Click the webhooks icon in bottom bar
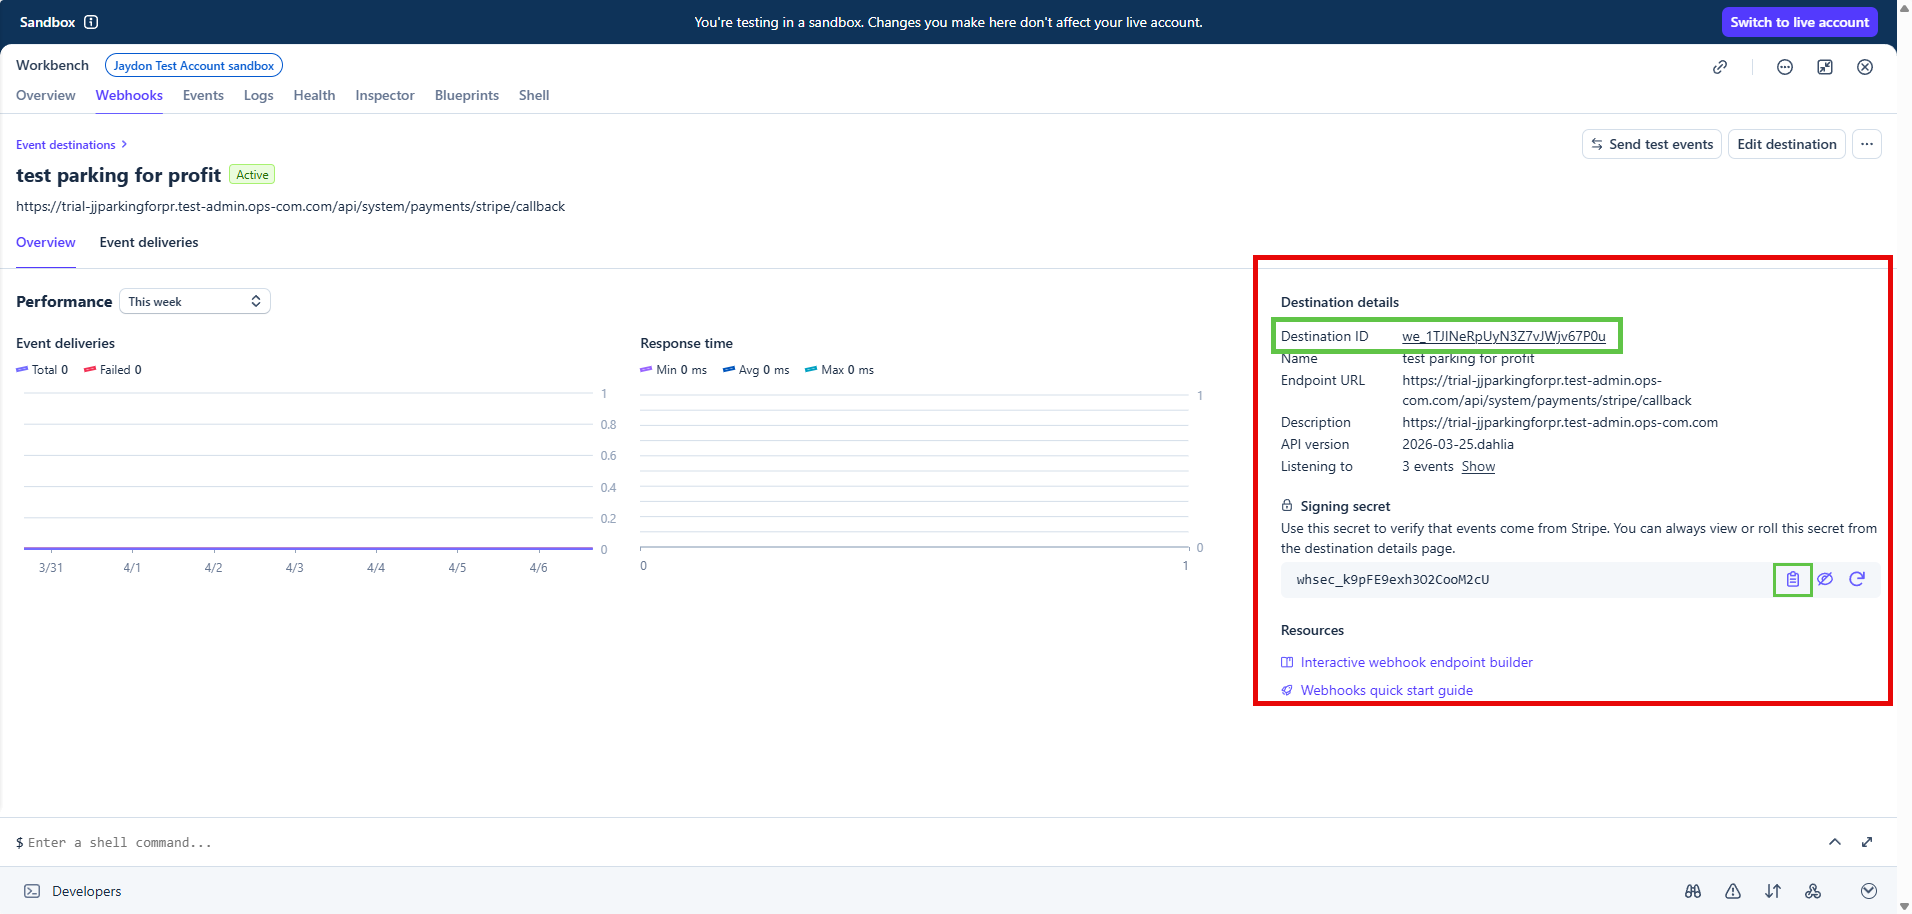The width and height of the screenshot is (1912, 914). point(1813,891)
